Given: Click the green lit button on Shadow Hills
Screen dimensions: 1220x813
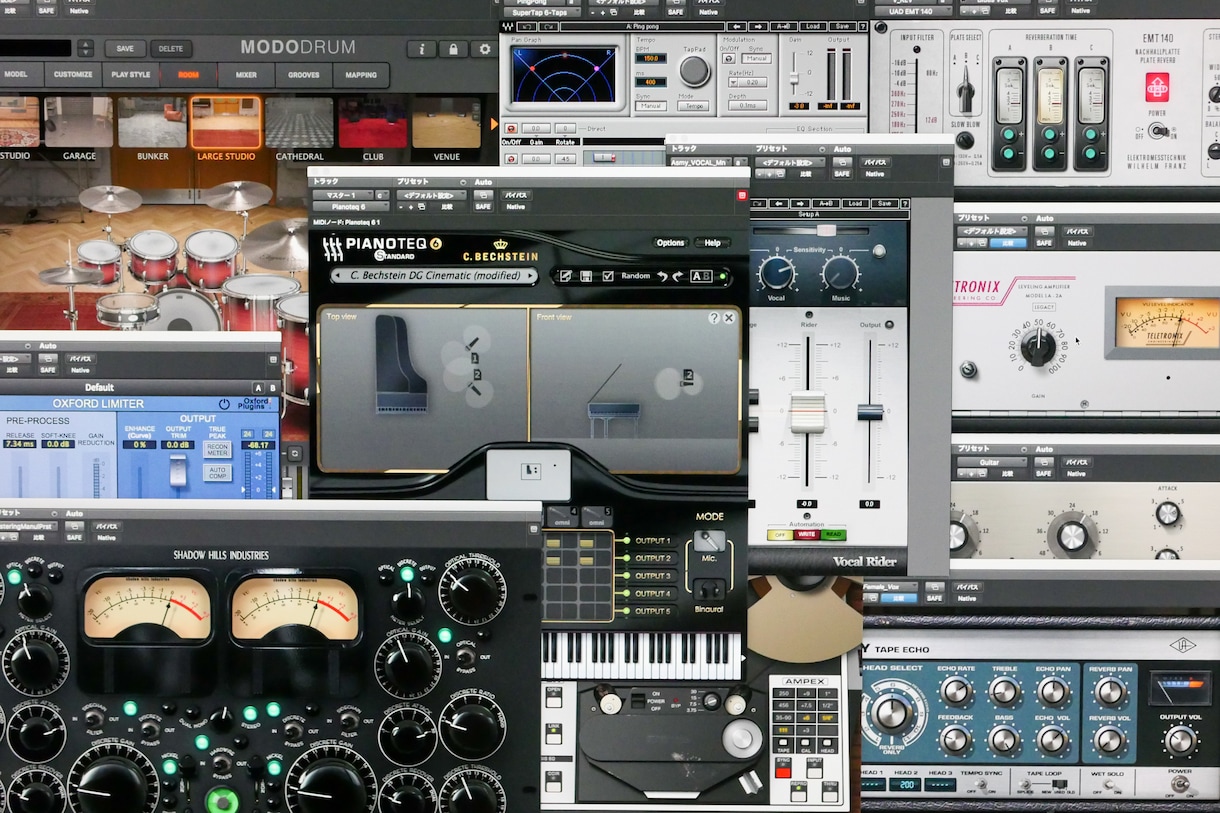Looking at the screenshot, I should pyautogui.click(x=222, y=800).
